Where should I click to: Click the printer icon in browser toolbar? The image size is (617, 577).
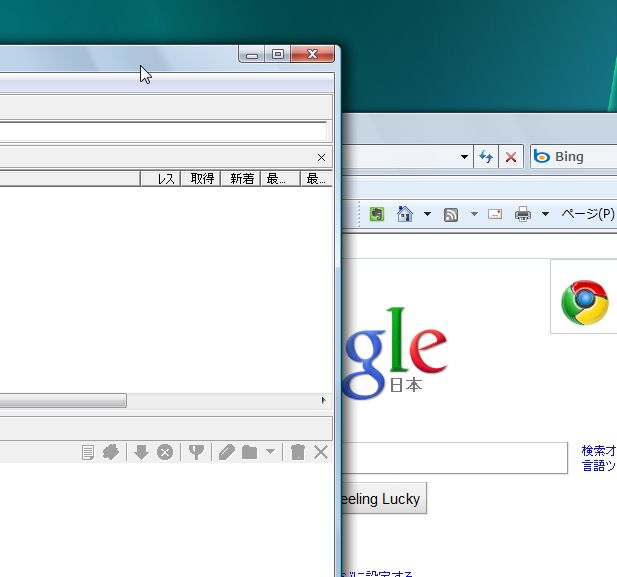click(x=523, y=214)
